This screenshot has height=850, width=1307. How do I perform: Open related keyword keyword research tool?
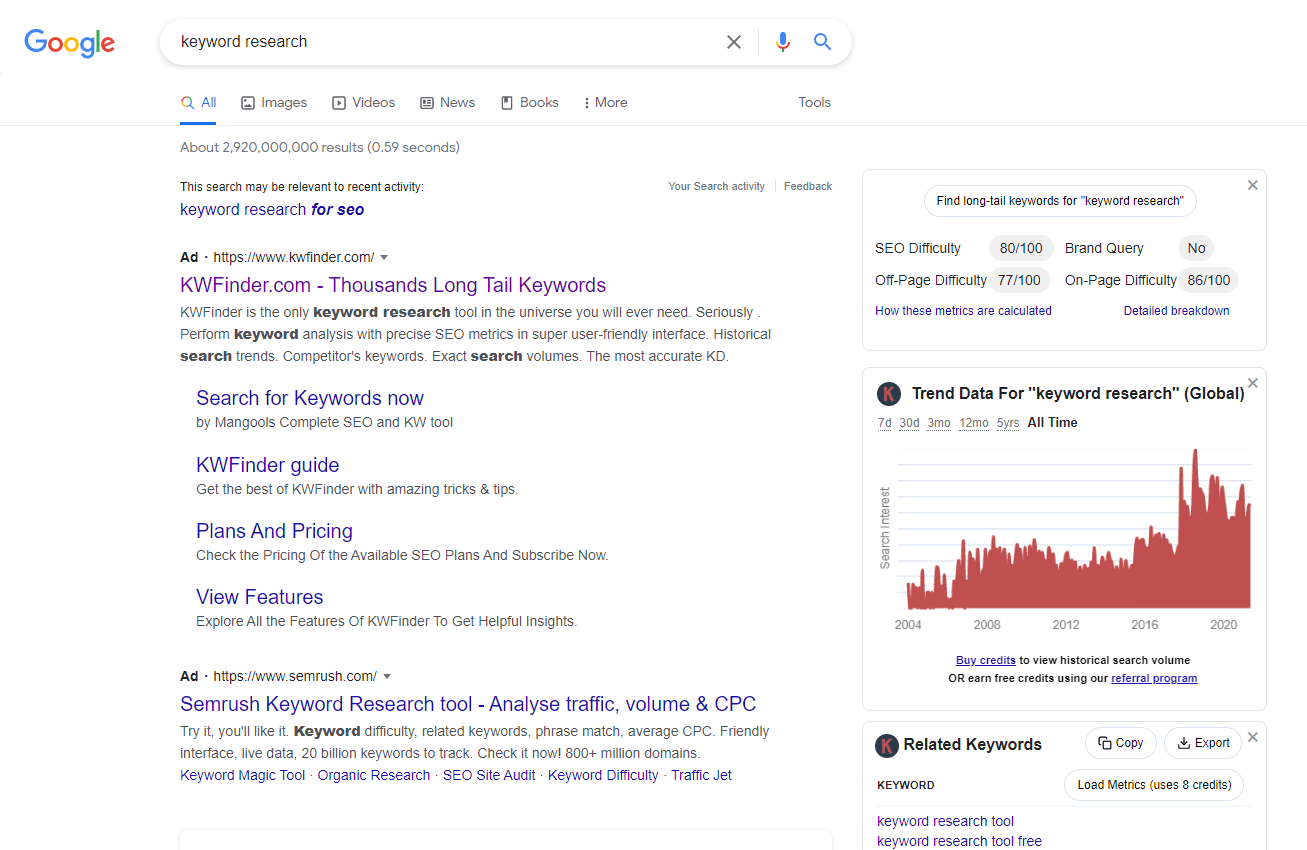click(946, 821)
